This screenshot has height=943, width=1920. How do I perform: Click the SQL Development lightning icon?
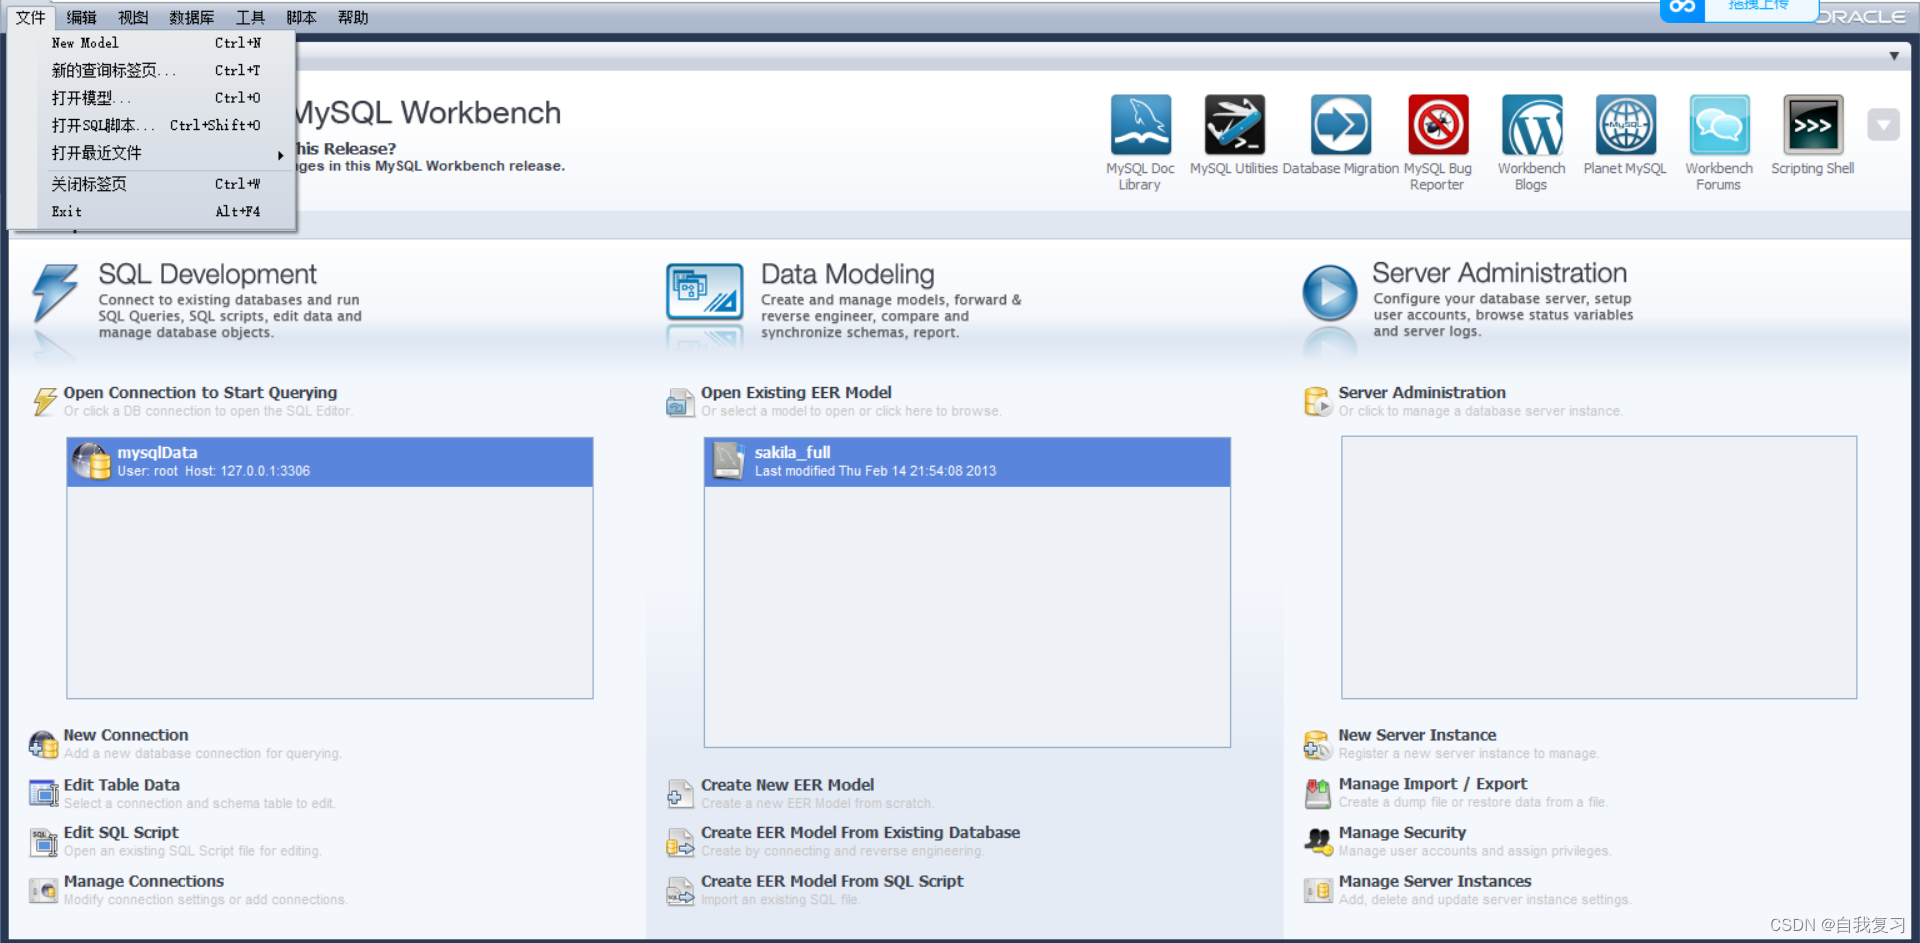coord(55,292)
